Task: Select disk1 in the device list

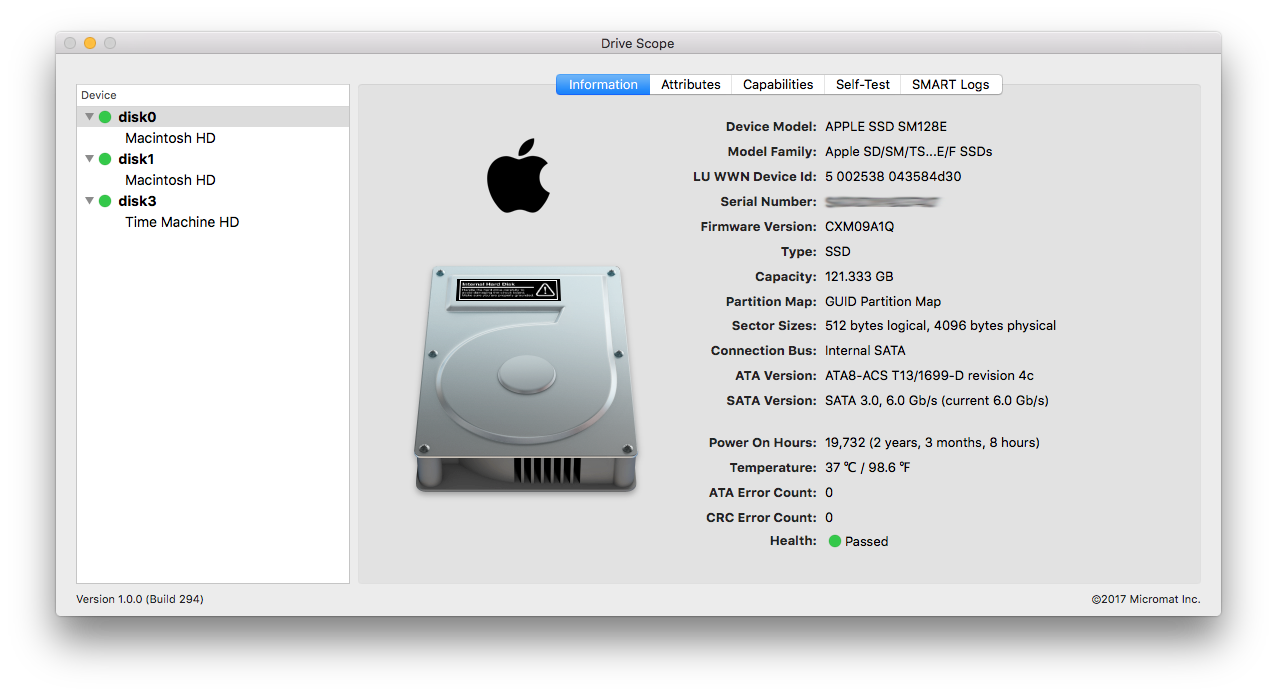Action: 213,159
